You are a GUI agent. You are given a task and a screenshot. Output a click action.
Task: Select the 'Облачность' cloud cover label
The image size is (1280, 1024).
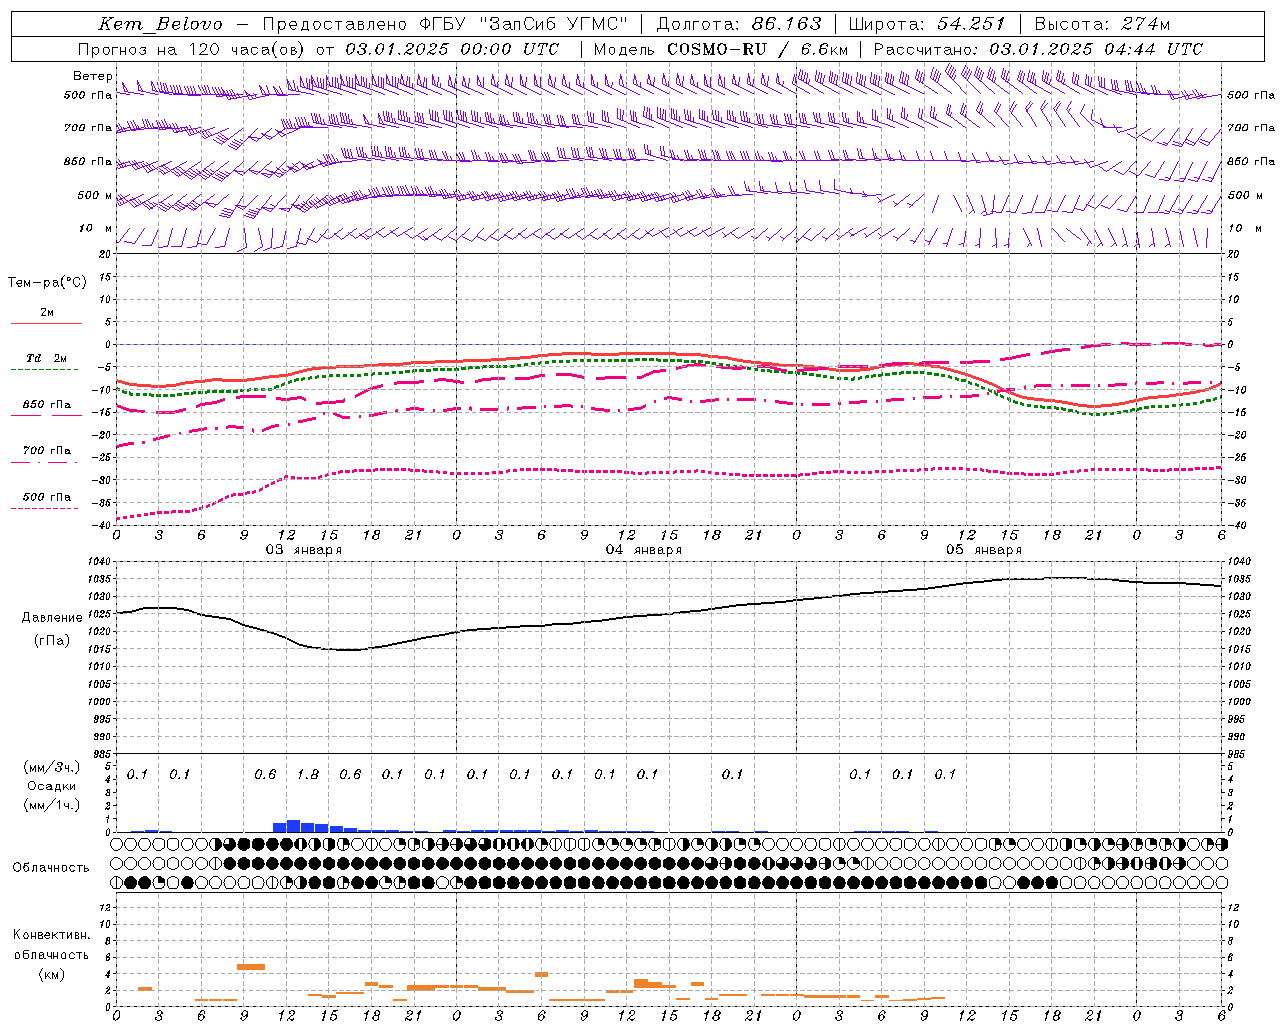point(51,868)
